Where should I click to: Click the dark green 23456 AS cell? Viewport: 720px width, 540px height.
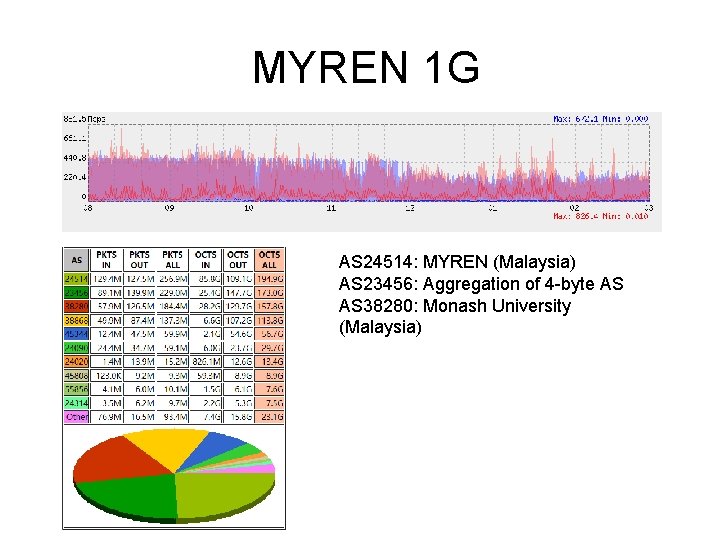pos(76,292)
